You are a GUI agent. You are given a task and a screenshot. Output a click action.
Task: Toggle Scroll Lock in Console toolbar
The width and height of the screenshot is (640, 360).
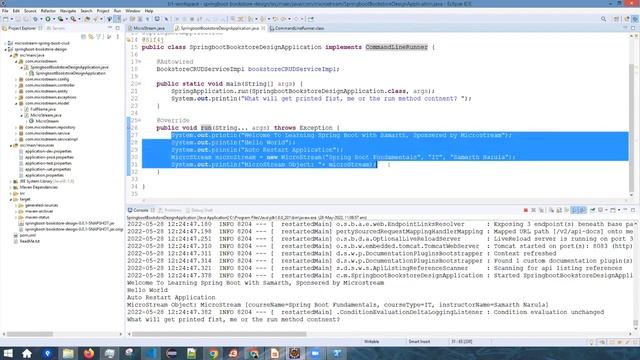[x=559, y=210]
